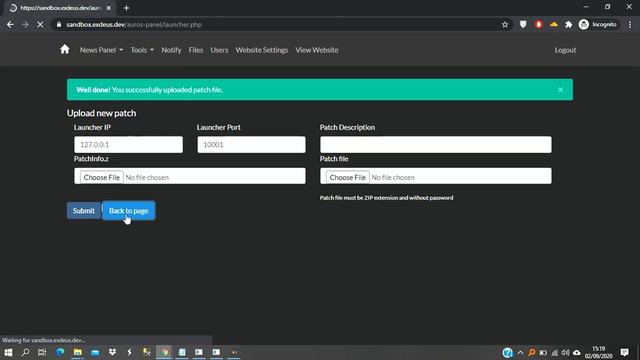
Task: Open the orange cloud extension icon
Action: [553, 24]
